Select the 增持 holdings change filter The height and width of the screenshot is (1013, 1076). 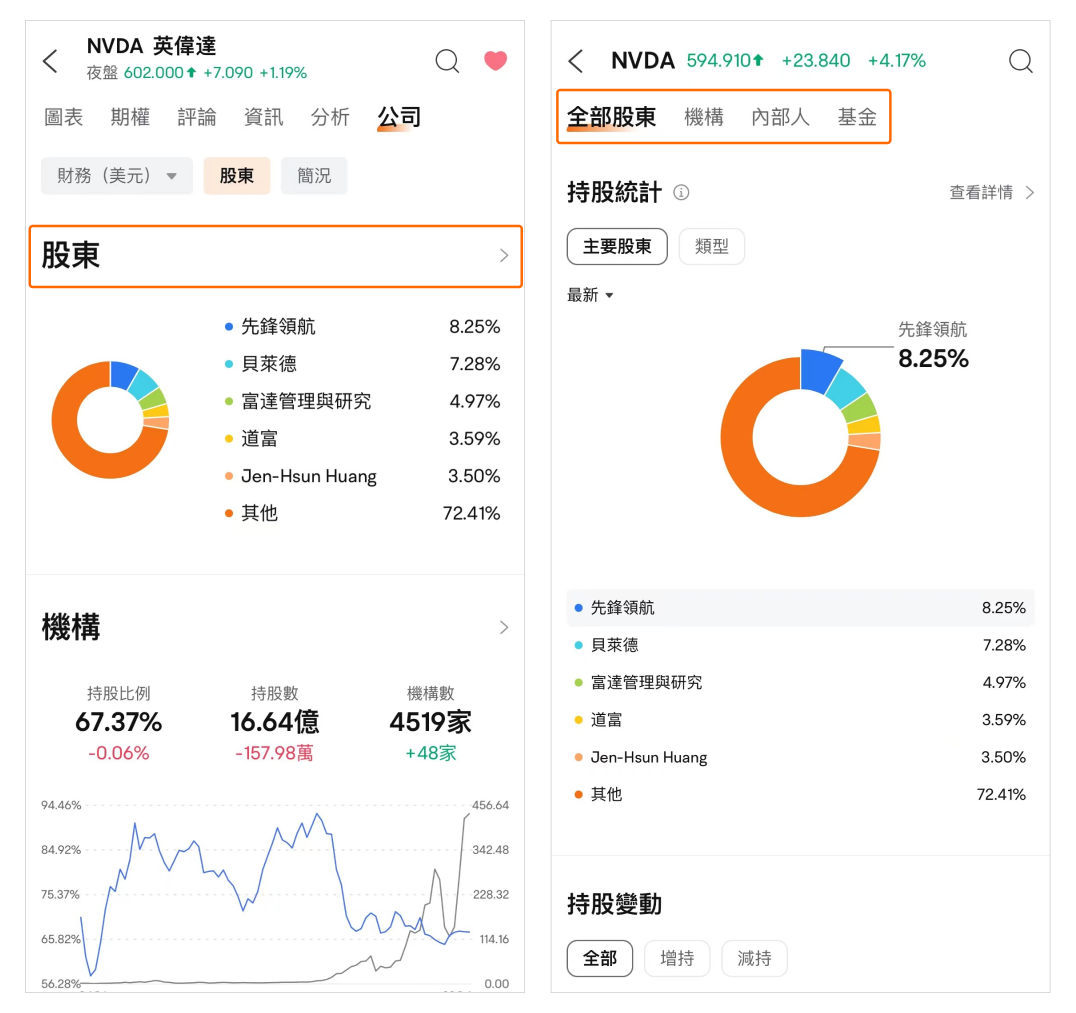(x=677, y=958)
